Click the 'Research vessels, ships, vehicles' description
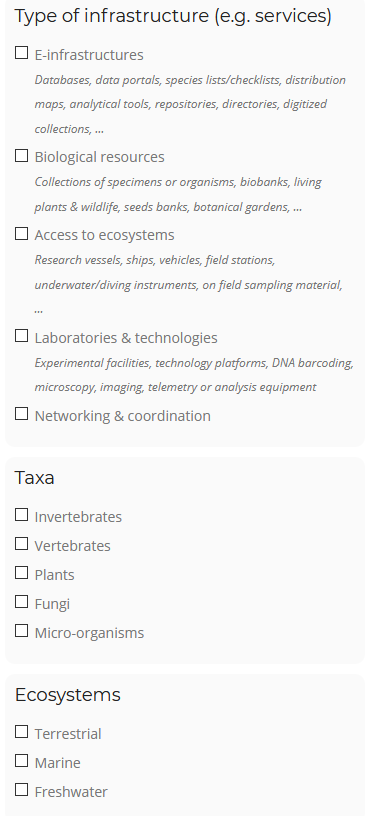Screen dimensions: 379x816 click(x=188, y=285)
